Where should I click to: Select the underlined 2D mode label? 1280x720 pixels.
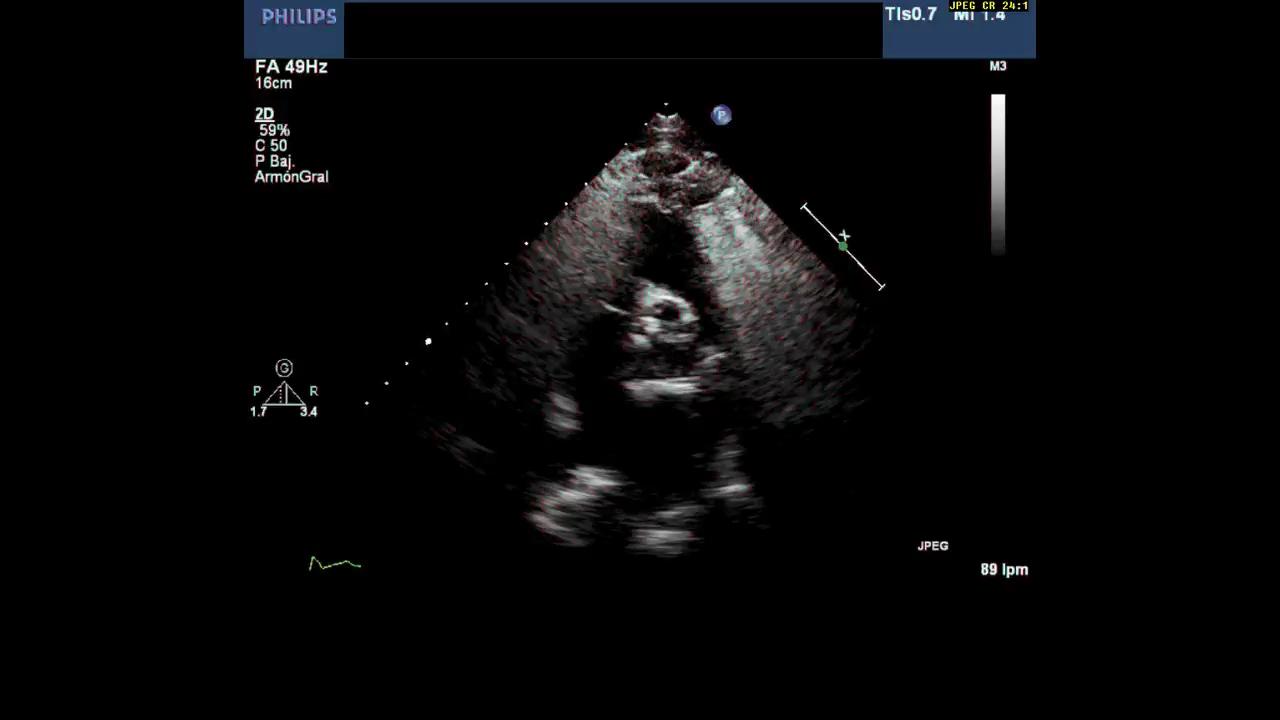[264, 114]
